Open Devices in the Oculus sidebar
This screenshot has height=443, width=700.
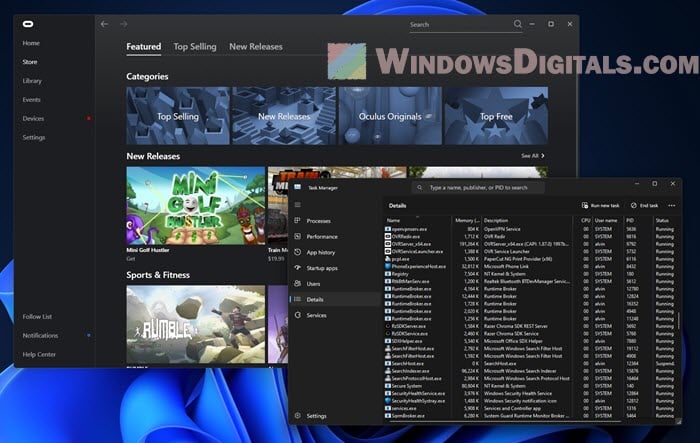point(33,118)
